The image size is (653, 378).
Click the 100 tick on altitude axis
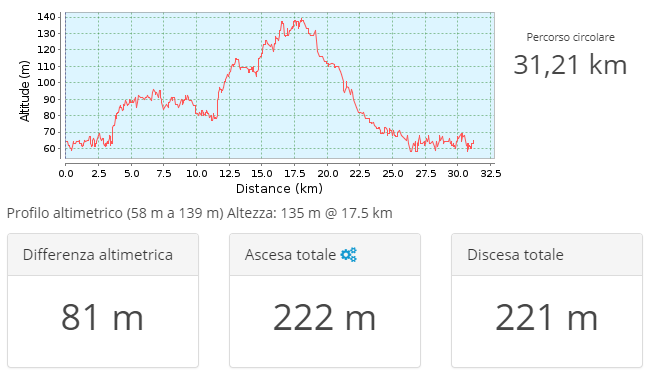click(x=46, y=82)
